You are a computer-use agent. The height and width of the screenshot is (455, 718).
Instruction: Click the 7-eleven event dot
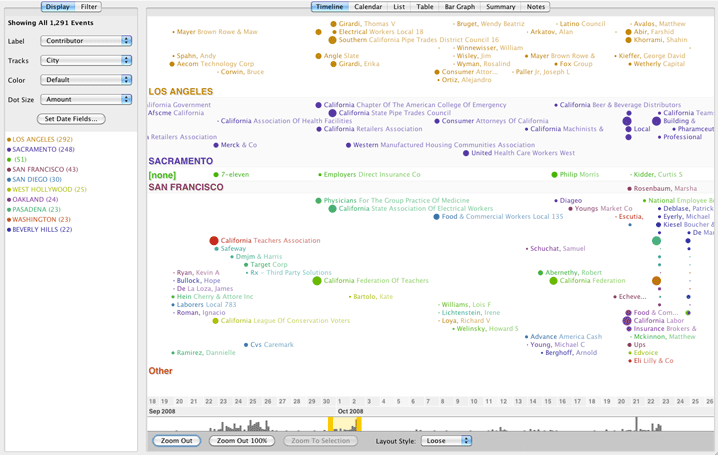pos(216,174)
